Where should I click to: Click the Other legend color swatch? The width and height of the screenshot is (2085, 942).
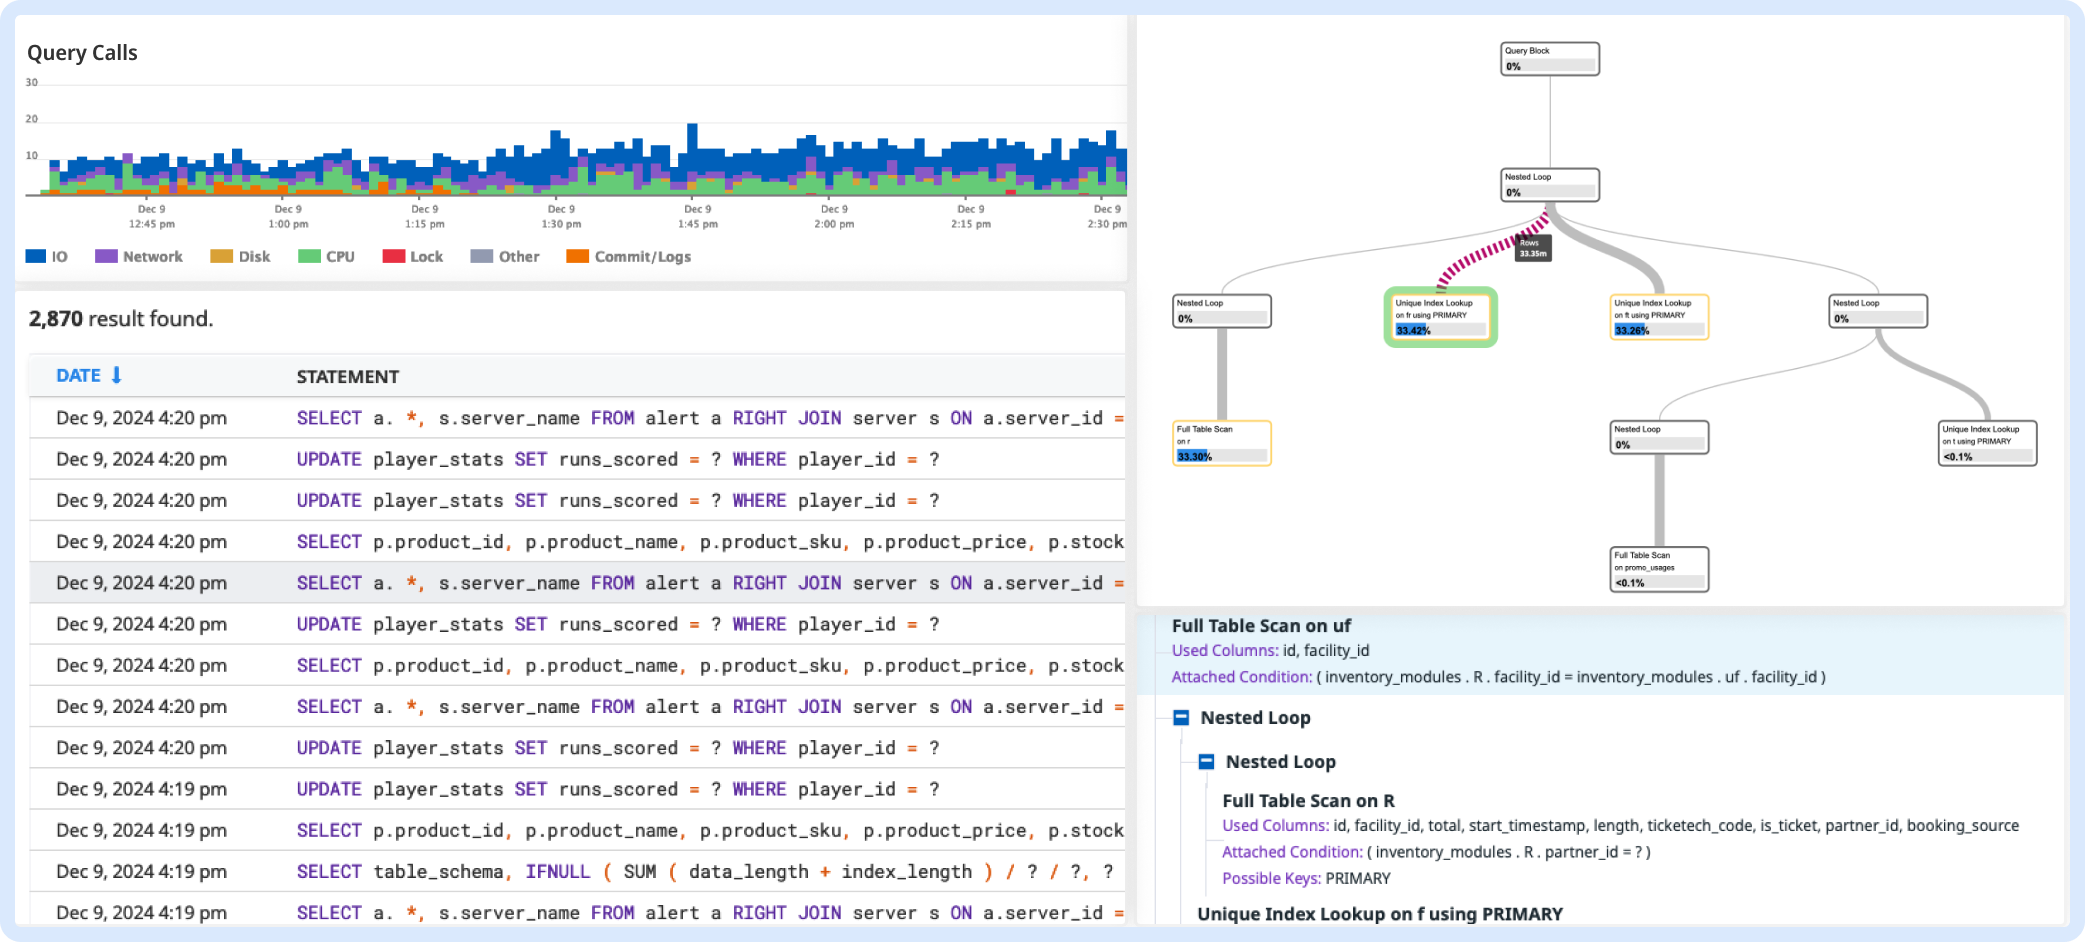(482, 256)
